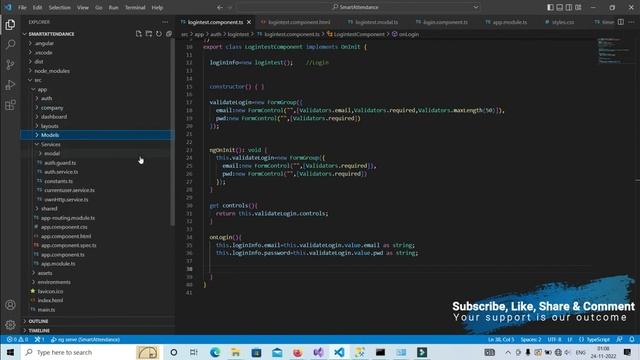Screen dimensions: 640x360
Task: Open the Source Control view
Action: (x=10, y=64)
